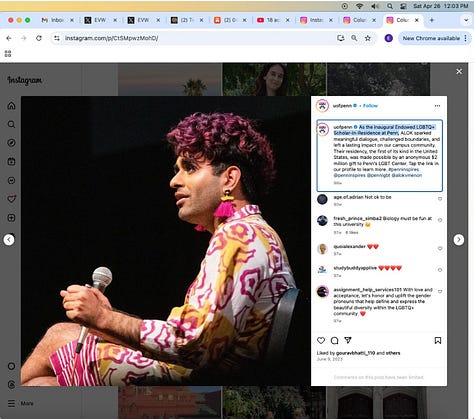Reload the page with refresh icon

point(39,38)
